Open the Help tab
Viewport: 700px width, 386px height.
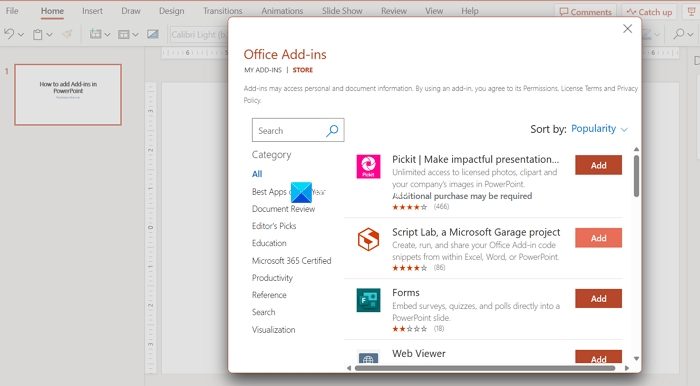(x=470, y=11)
